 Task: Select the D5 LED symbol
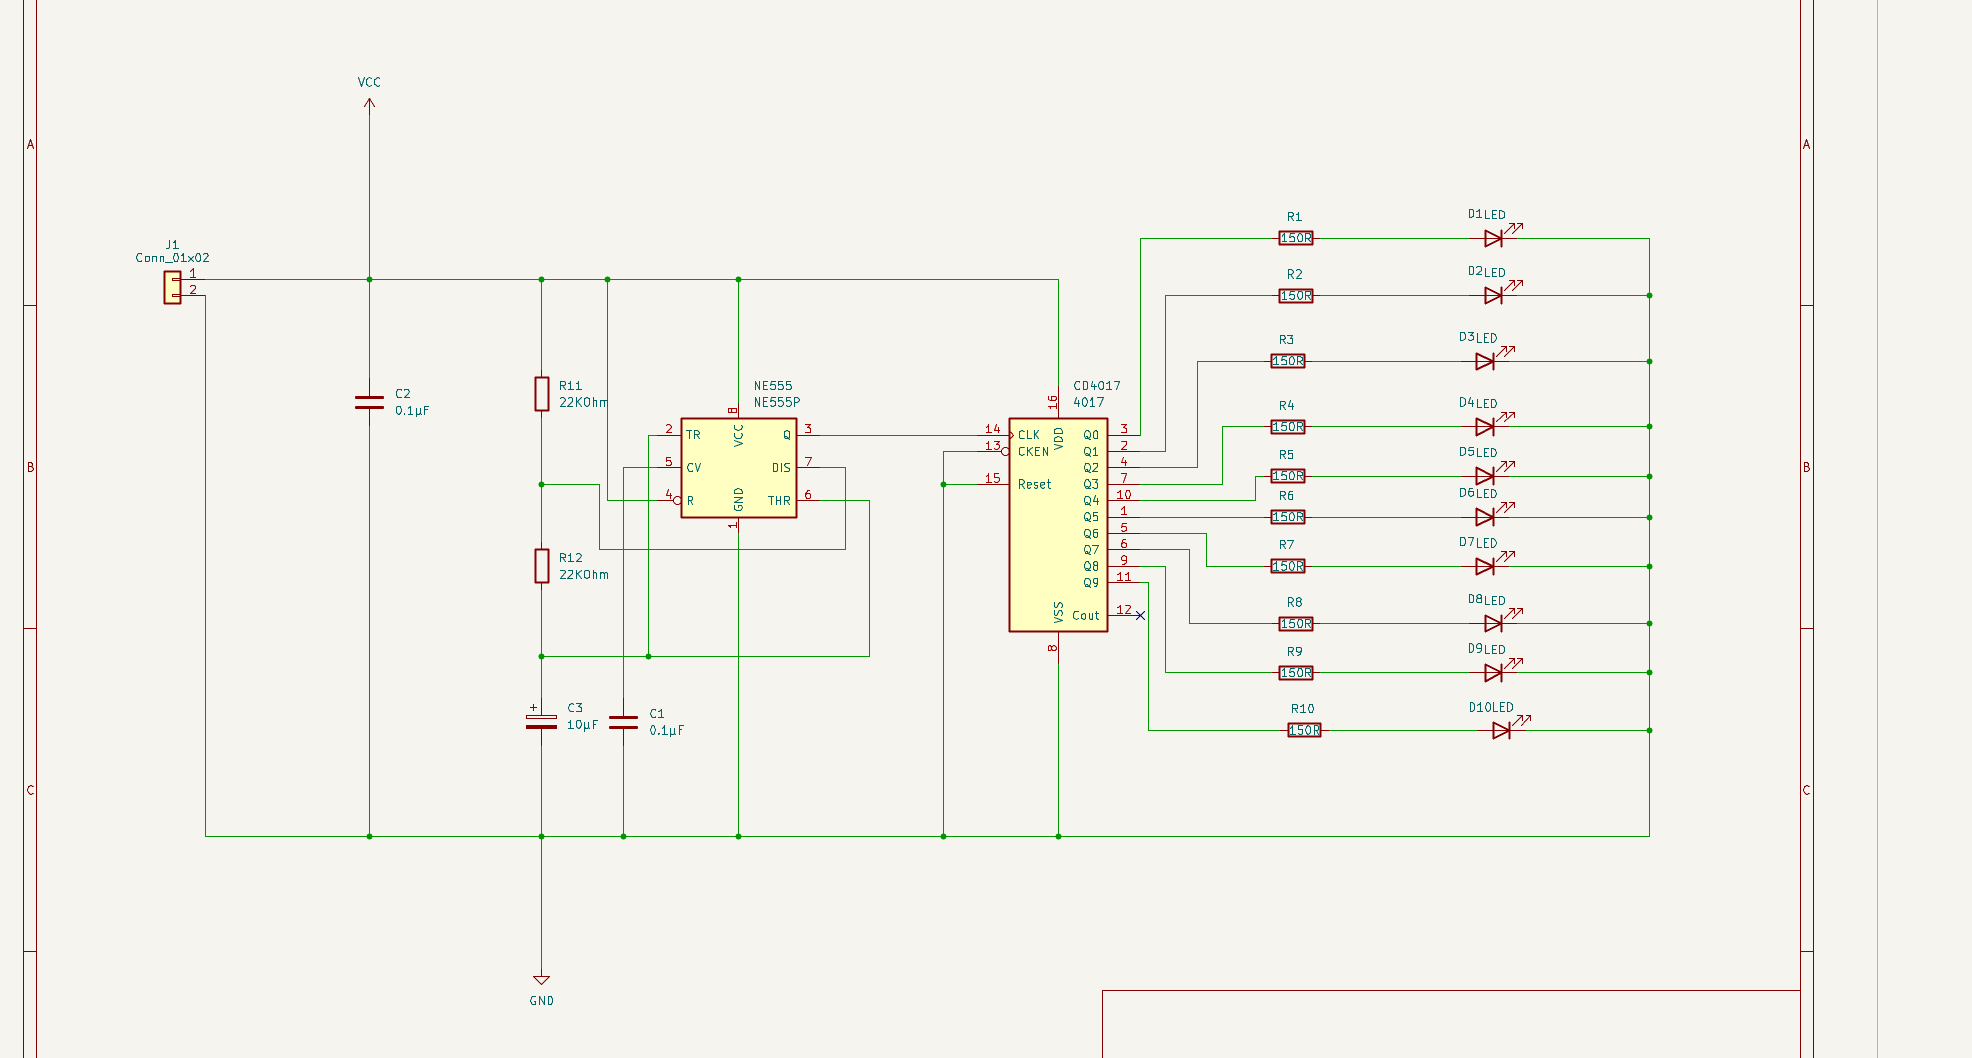[1485, 476]
